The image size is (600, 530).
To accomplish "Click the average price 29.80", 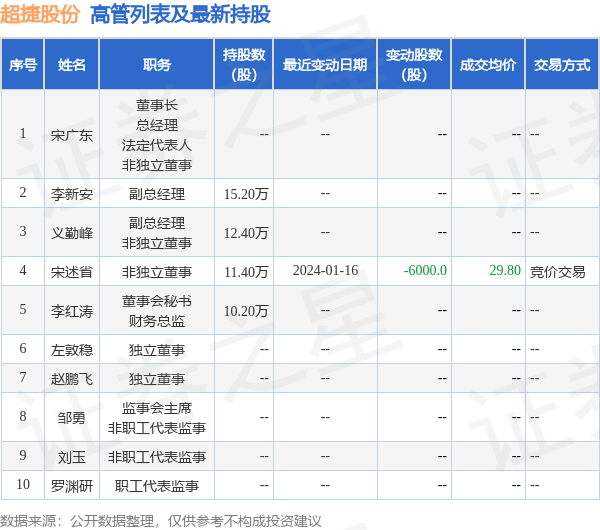I will (x=505, y=270).
